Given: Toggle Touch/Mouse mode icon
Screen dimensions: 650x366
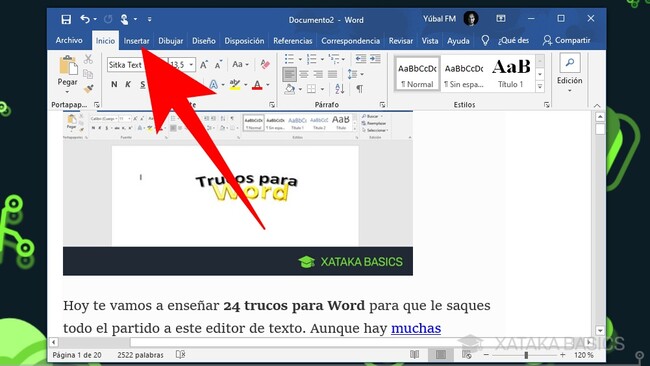Looking at the screenshot, I should click(124, 19).
